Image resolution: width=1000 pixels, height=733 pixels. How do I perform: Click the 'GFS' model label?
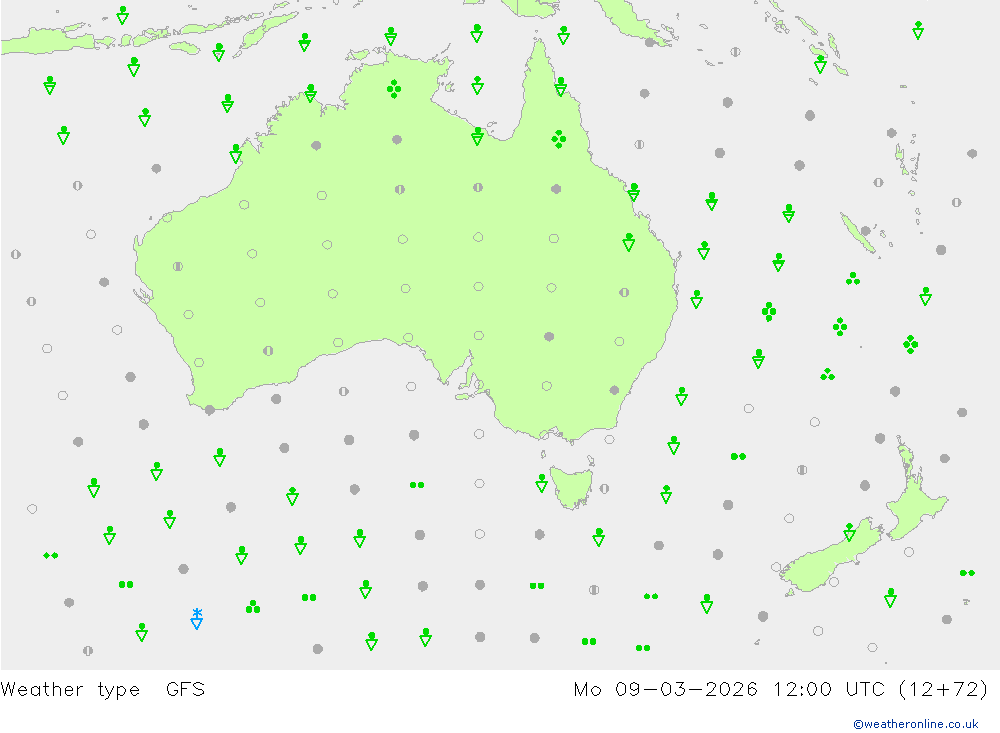coord(185,689)
